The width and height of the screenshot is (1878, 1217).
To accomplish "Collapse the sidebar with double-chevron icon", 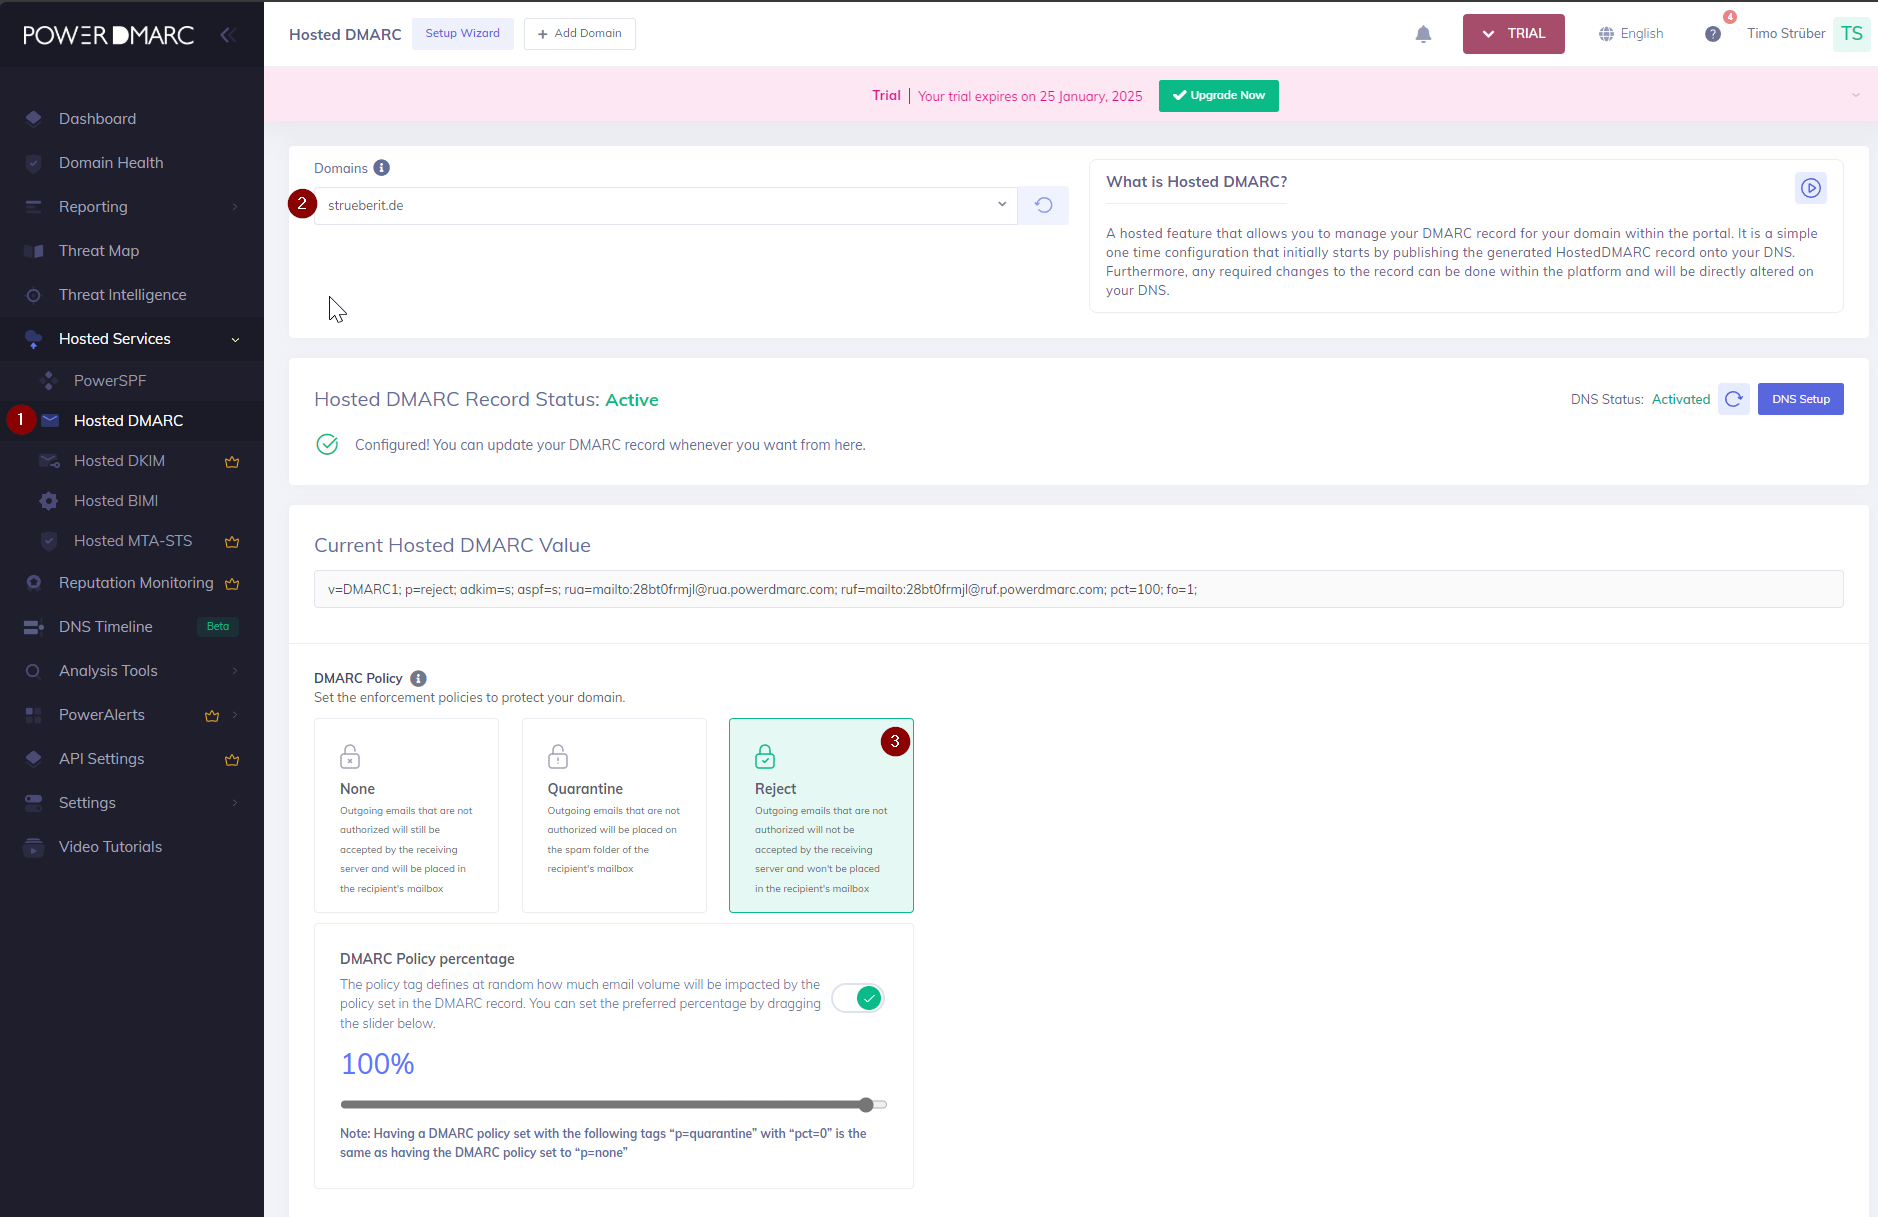I will point(228,35).
